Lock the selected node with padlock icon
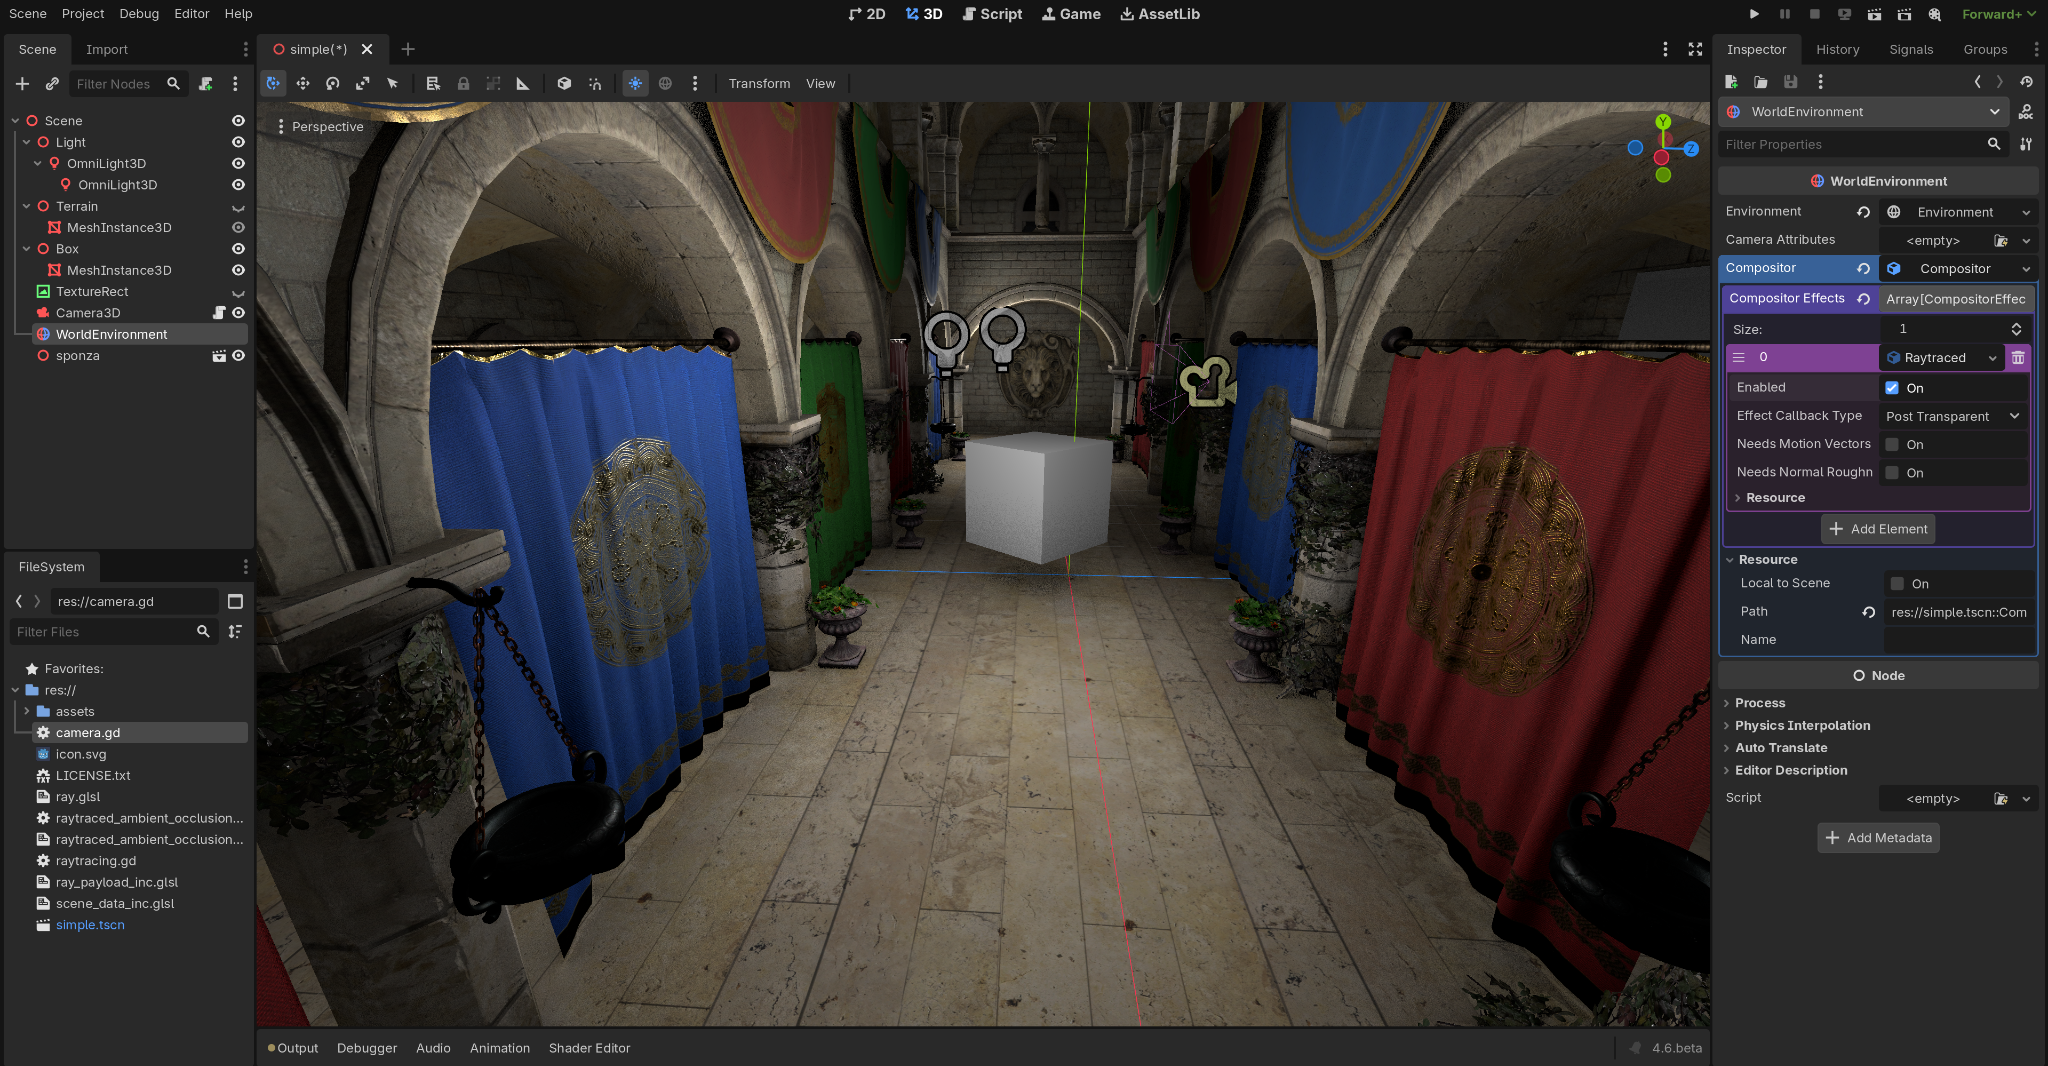The height and width of the screenshot is (1066, 2048). 463,84
